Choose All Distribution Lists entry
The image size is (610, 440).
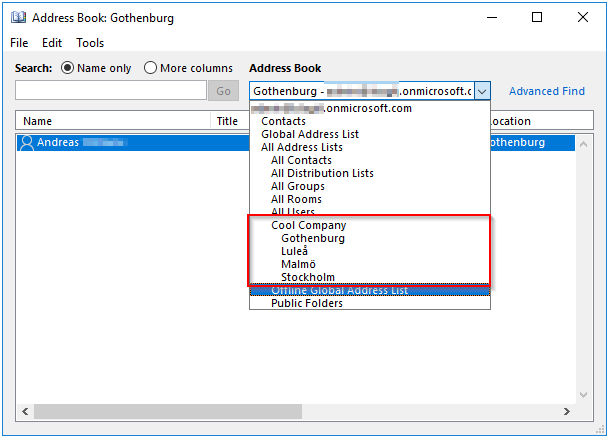pyautogui.click(x=322, y=173)
